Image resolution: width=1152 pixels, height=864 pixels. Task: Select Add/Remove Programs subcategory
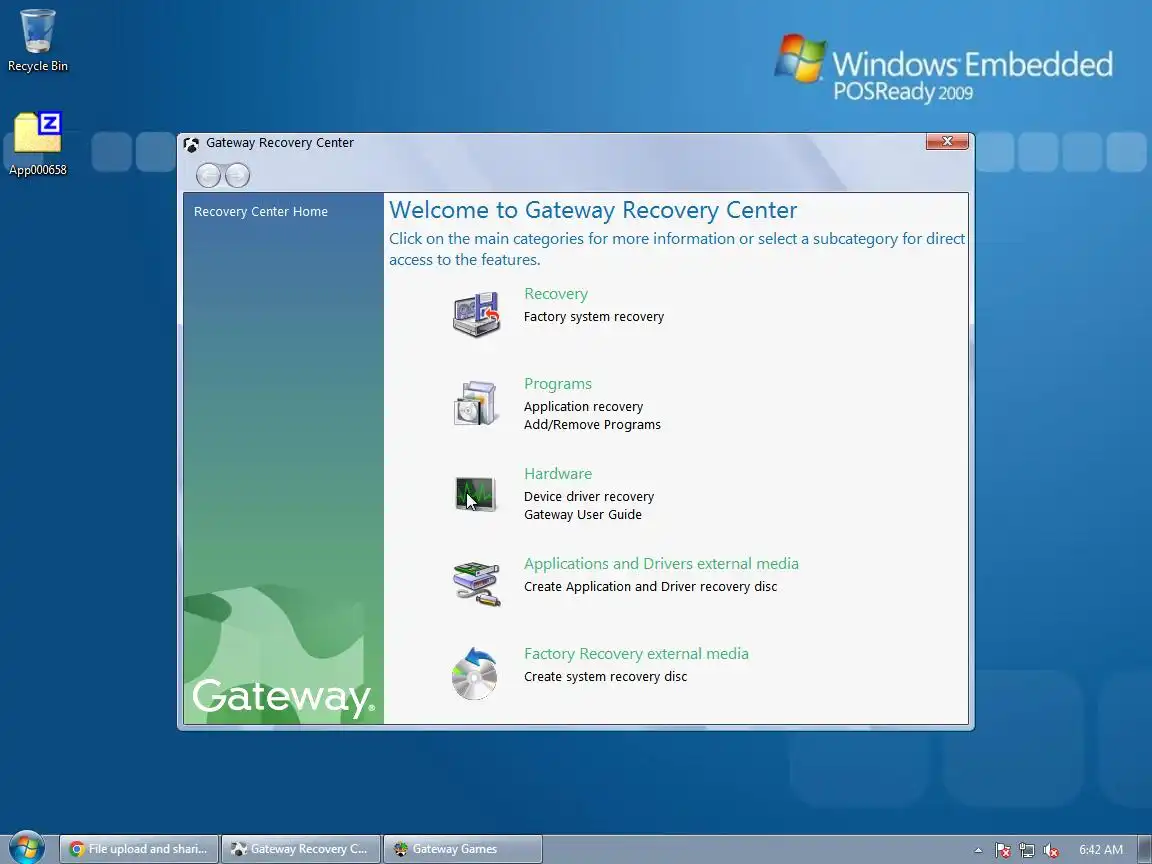pyautogui.click(x=592, y=425)
